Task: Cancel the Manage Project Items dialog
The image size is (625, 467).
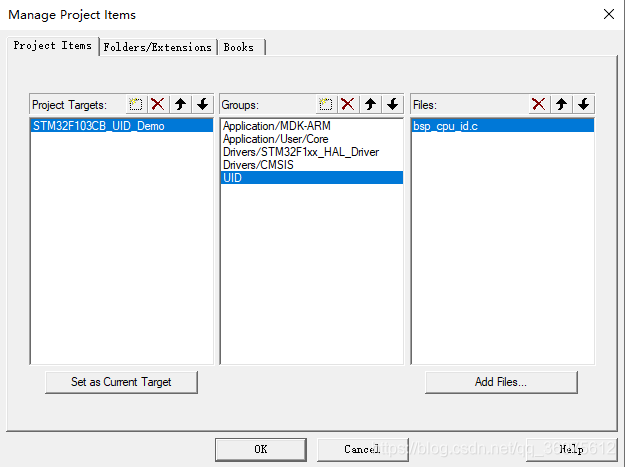Action: [362, 449]
